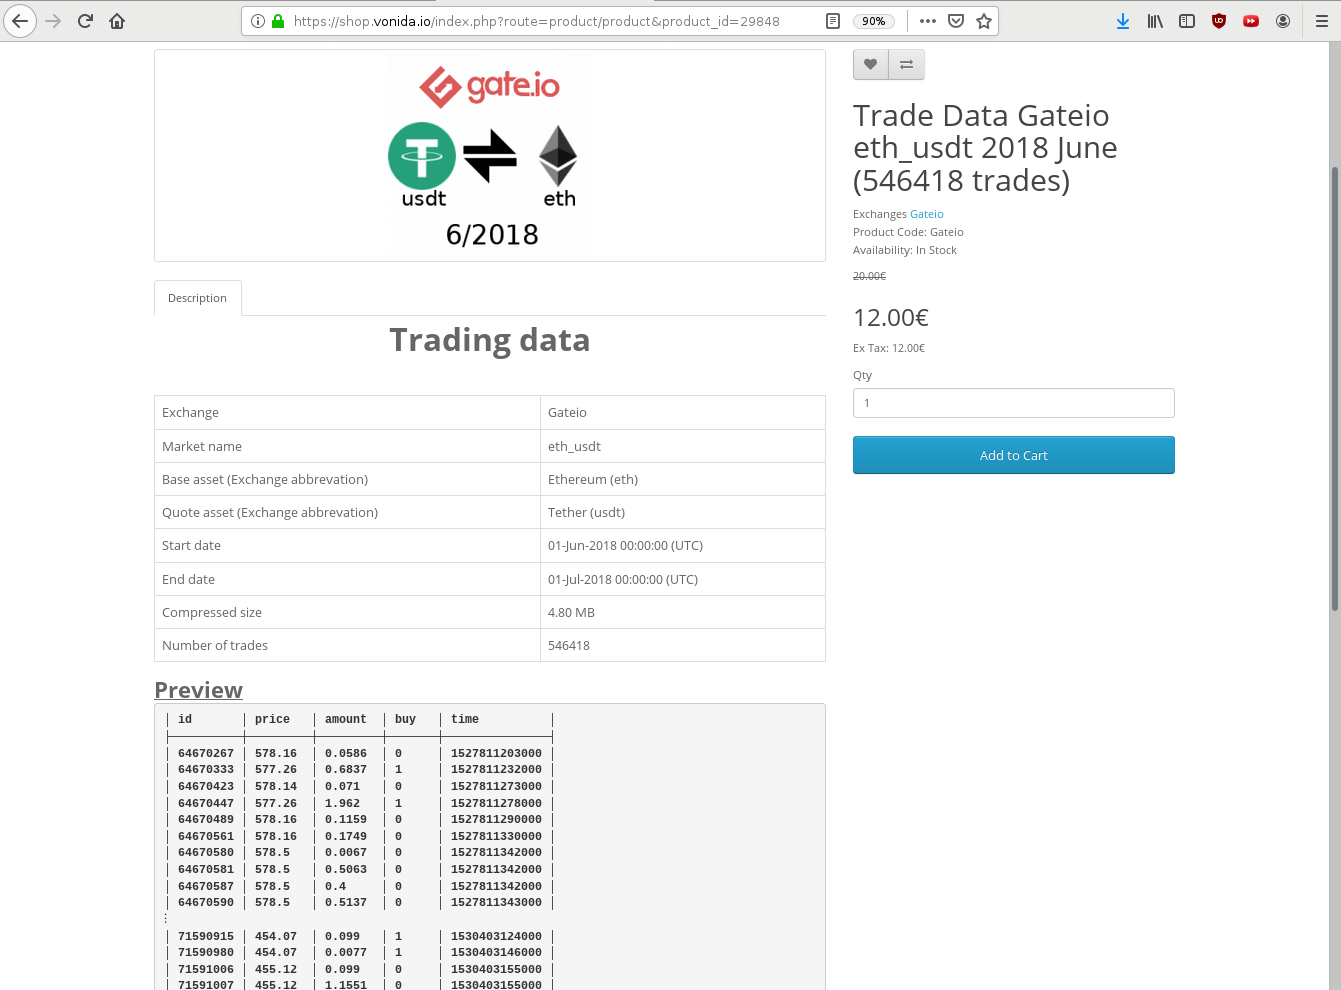This screenshot has width=1341, height=990.
Task: Click the 'Tether (usdt)' table cell
Action: tap(682, 512)
